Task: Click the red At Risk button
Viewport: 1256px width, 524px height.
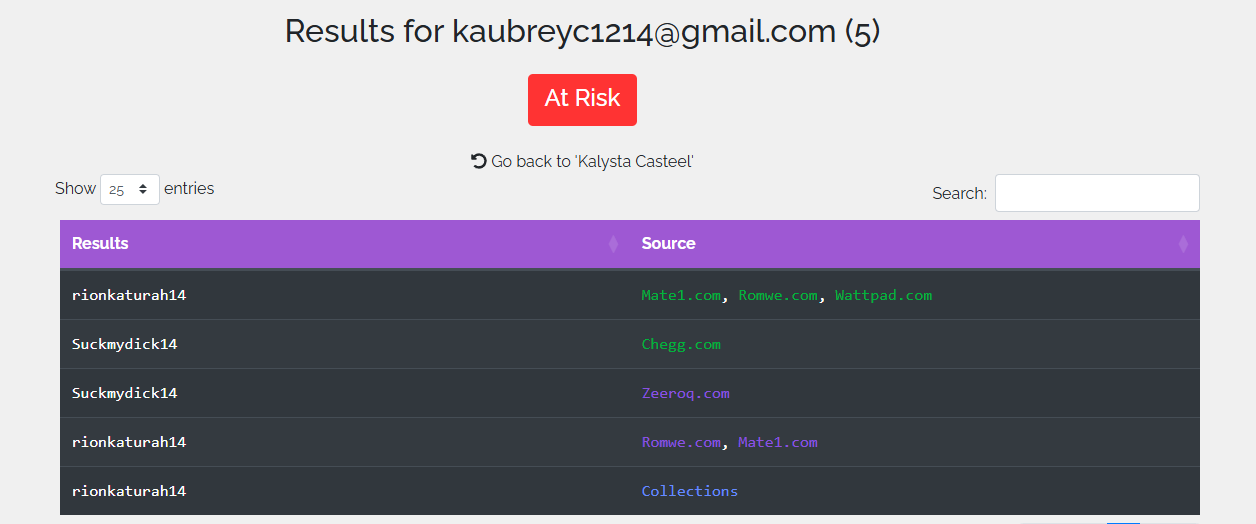Action: (x=582, y=99)
